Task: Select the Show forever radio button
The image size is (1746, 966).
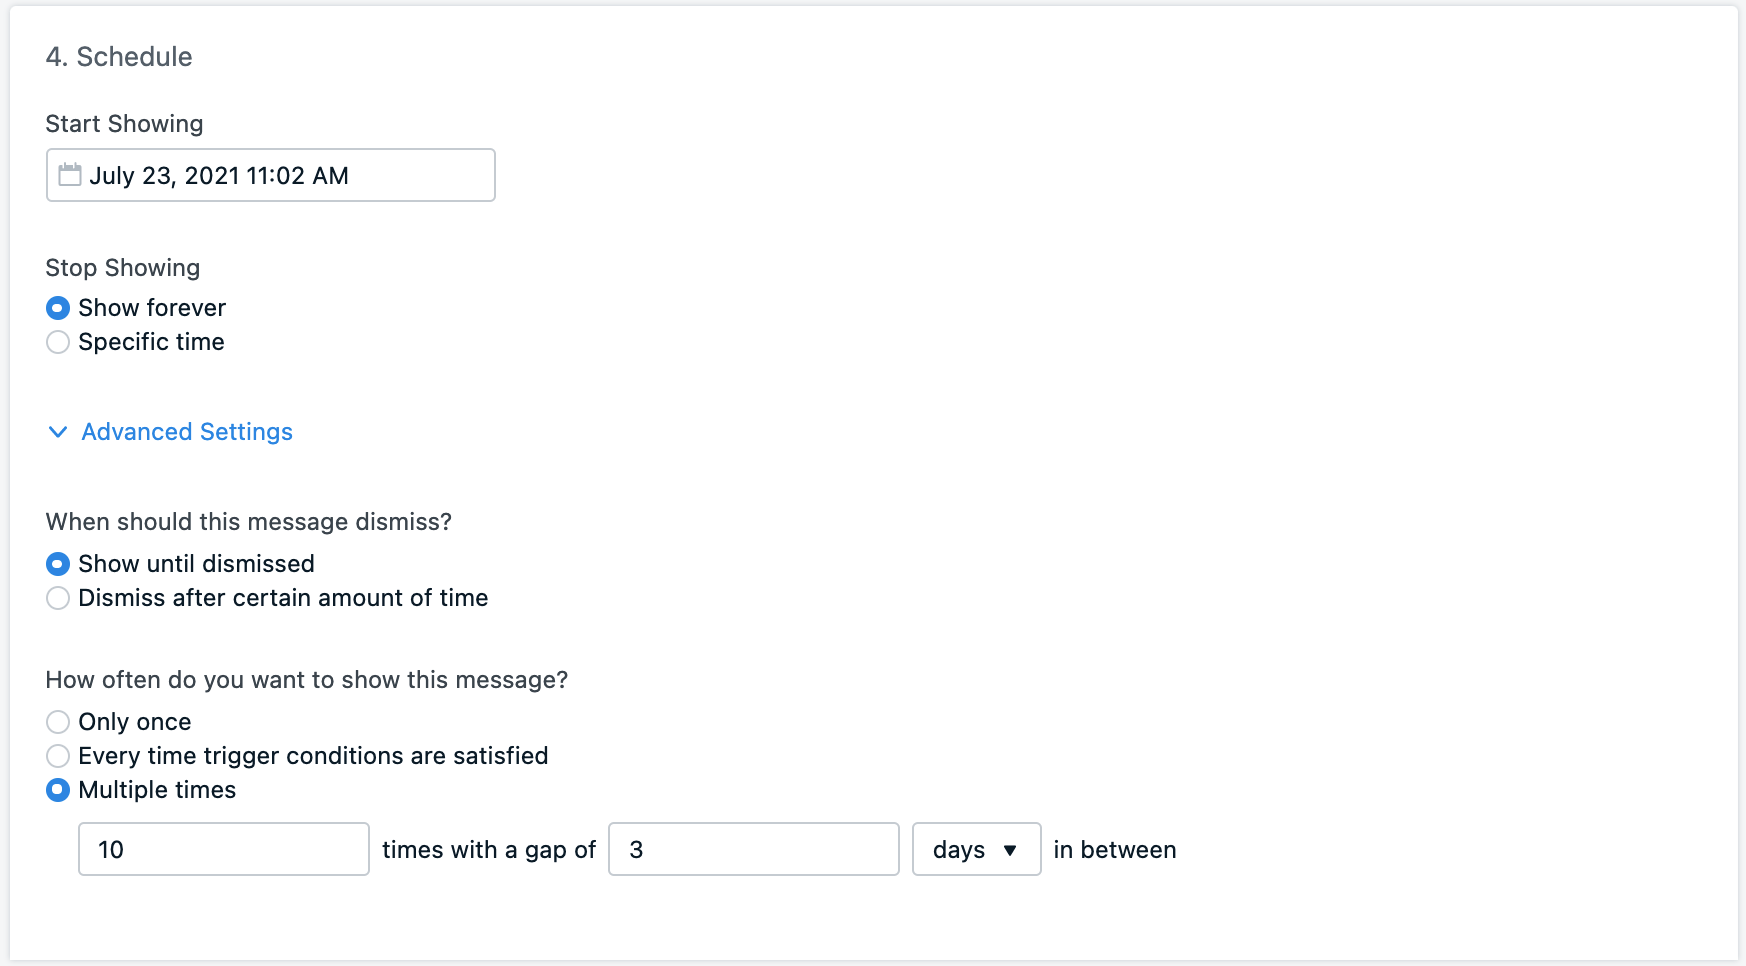Action: [x=58, y=308]
